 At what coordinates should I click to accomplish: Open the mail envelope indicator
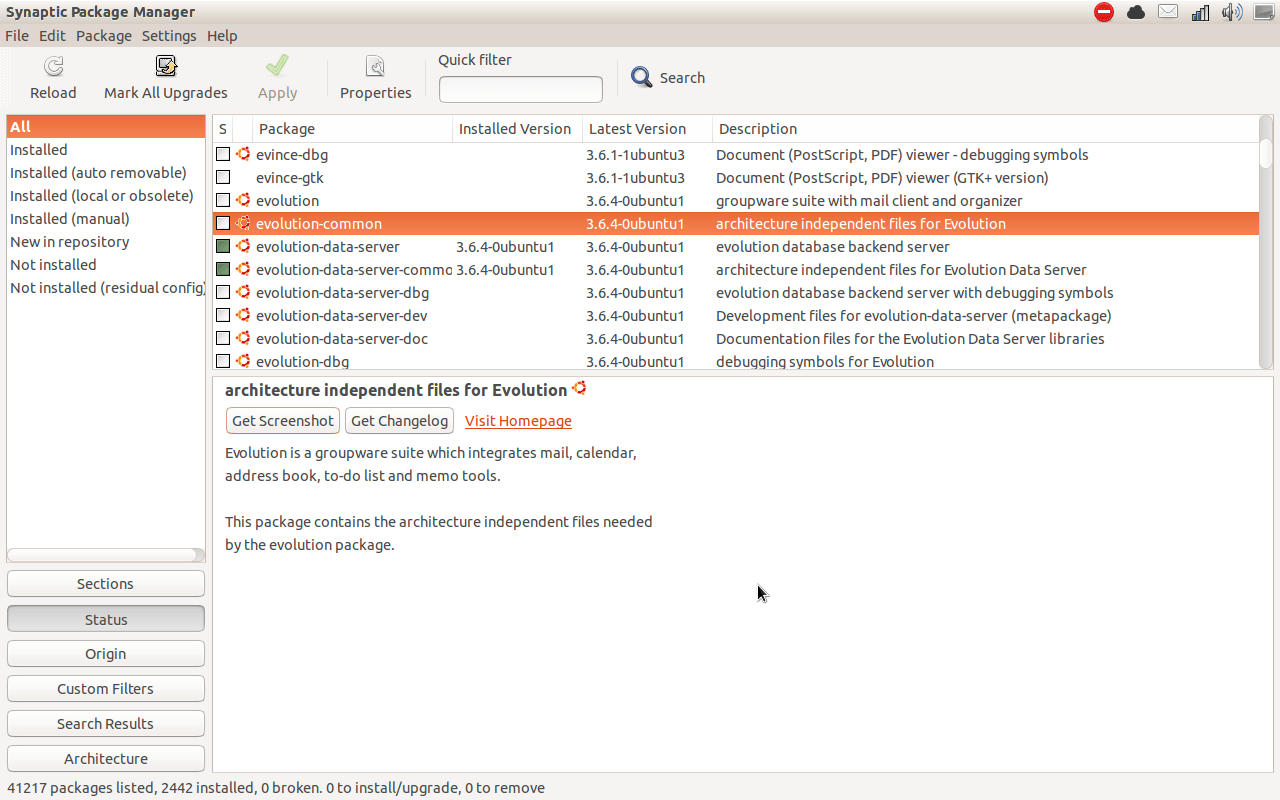(1168, 12)
